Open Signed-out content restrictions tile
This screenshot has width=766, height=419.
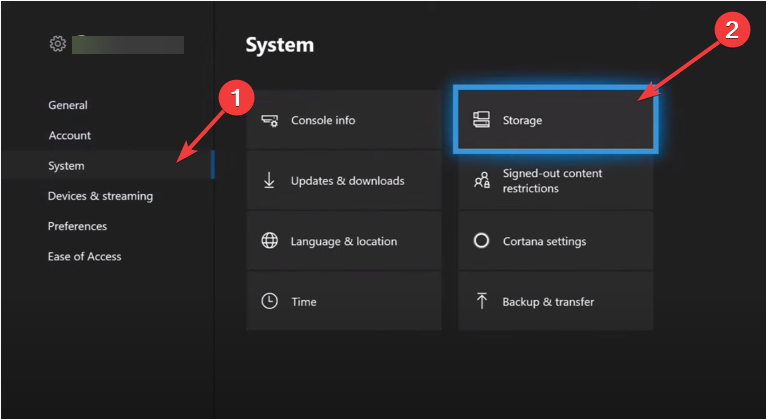(x=555, y=180)
